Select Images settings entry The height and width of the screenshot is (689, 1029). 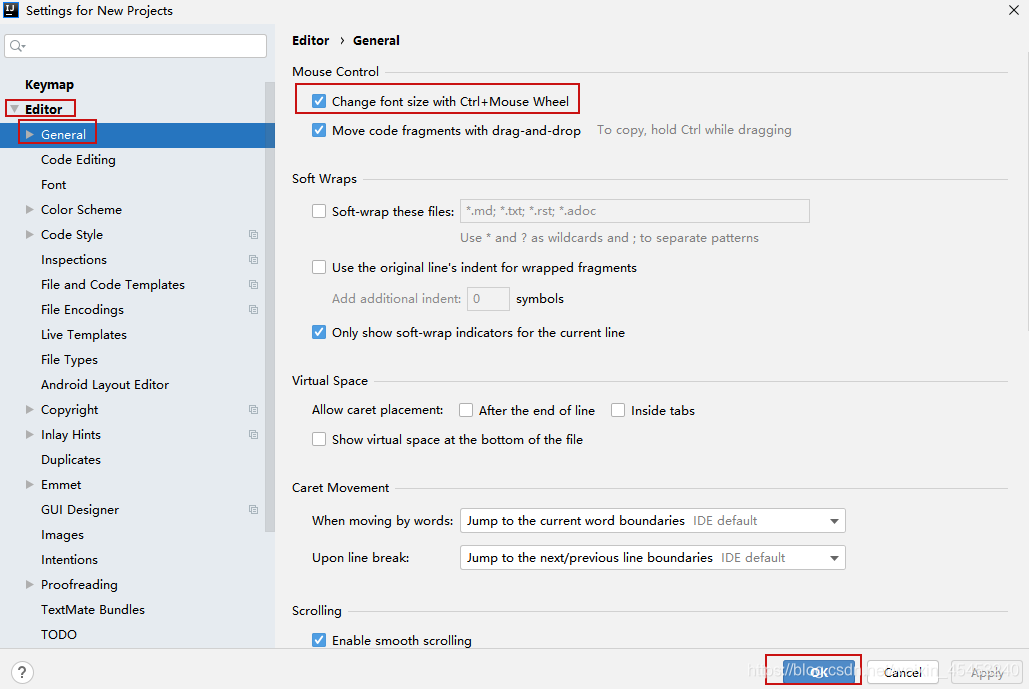[x=62, y=535]
